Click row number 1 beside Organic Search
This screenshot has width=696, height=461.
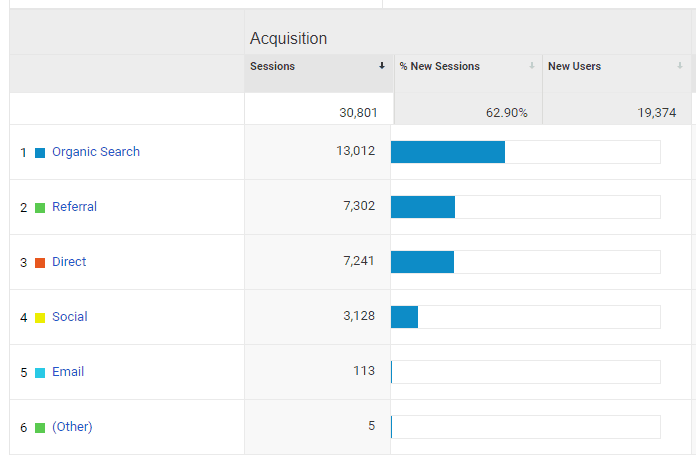point(24,153)
